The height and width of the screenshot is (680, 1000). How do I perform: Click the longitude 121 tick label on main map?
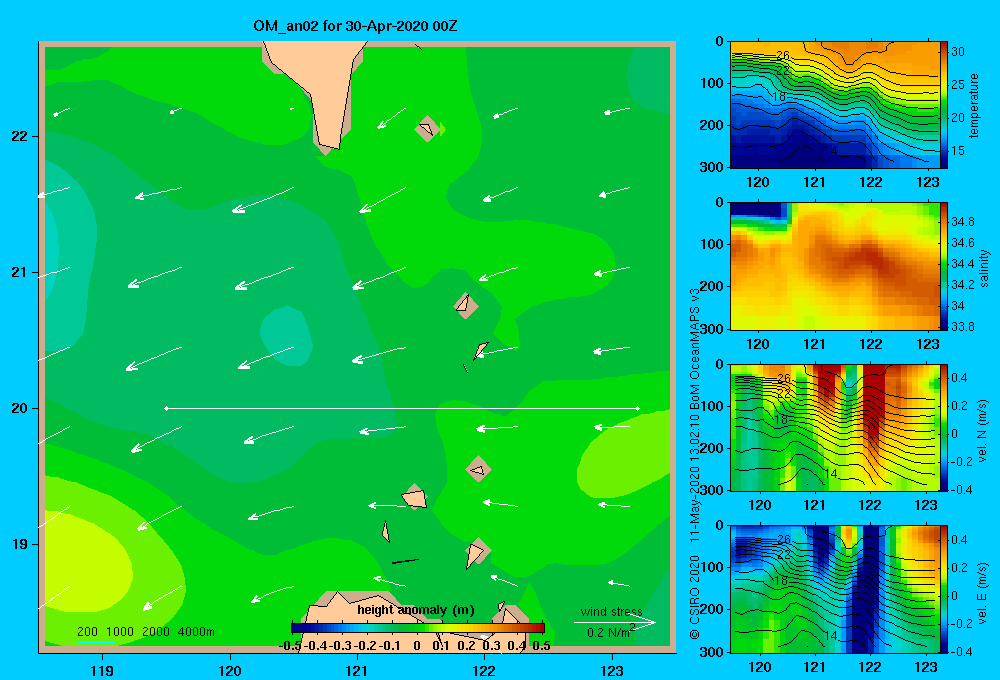tap(357, 670)
